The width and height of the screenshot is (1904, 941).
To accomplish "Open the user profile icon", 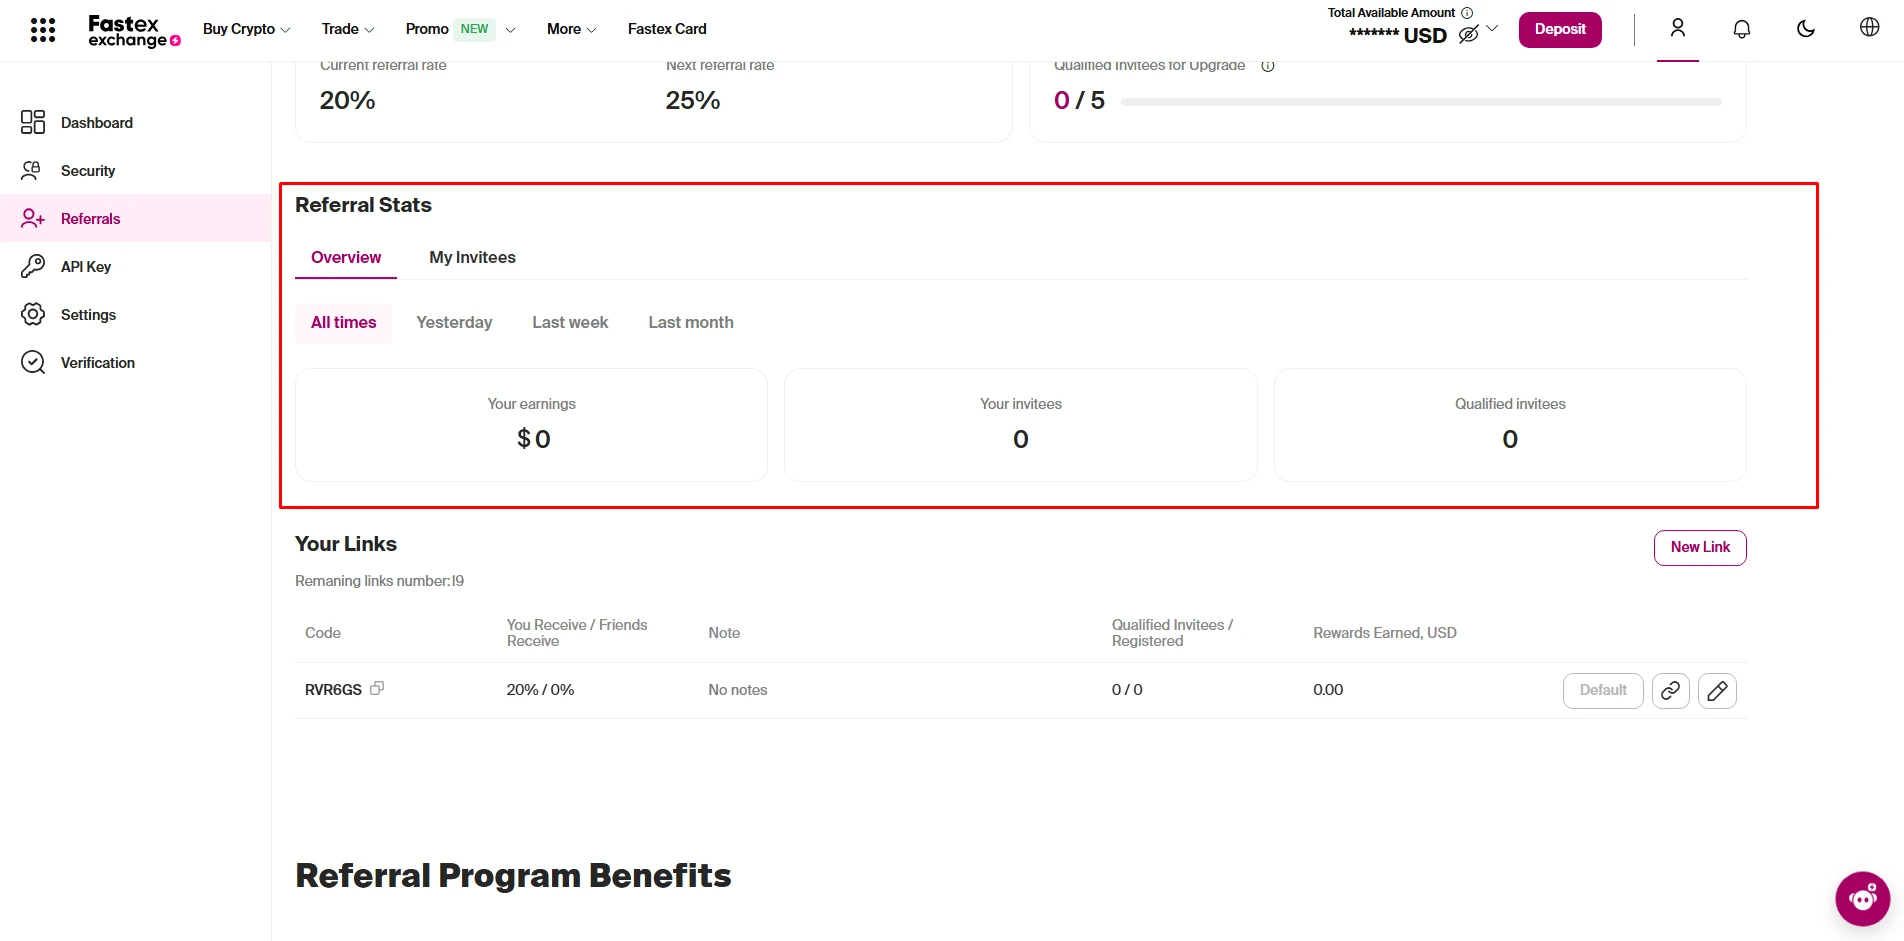I will coord(1678,28).
